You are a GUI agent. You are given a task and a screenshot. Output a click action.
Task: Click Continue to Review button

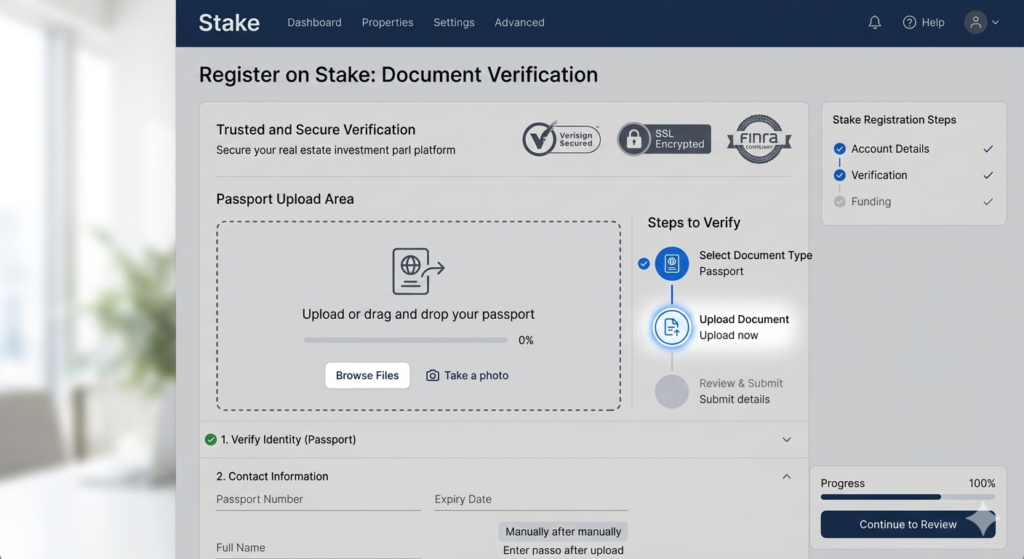point(908,524)
